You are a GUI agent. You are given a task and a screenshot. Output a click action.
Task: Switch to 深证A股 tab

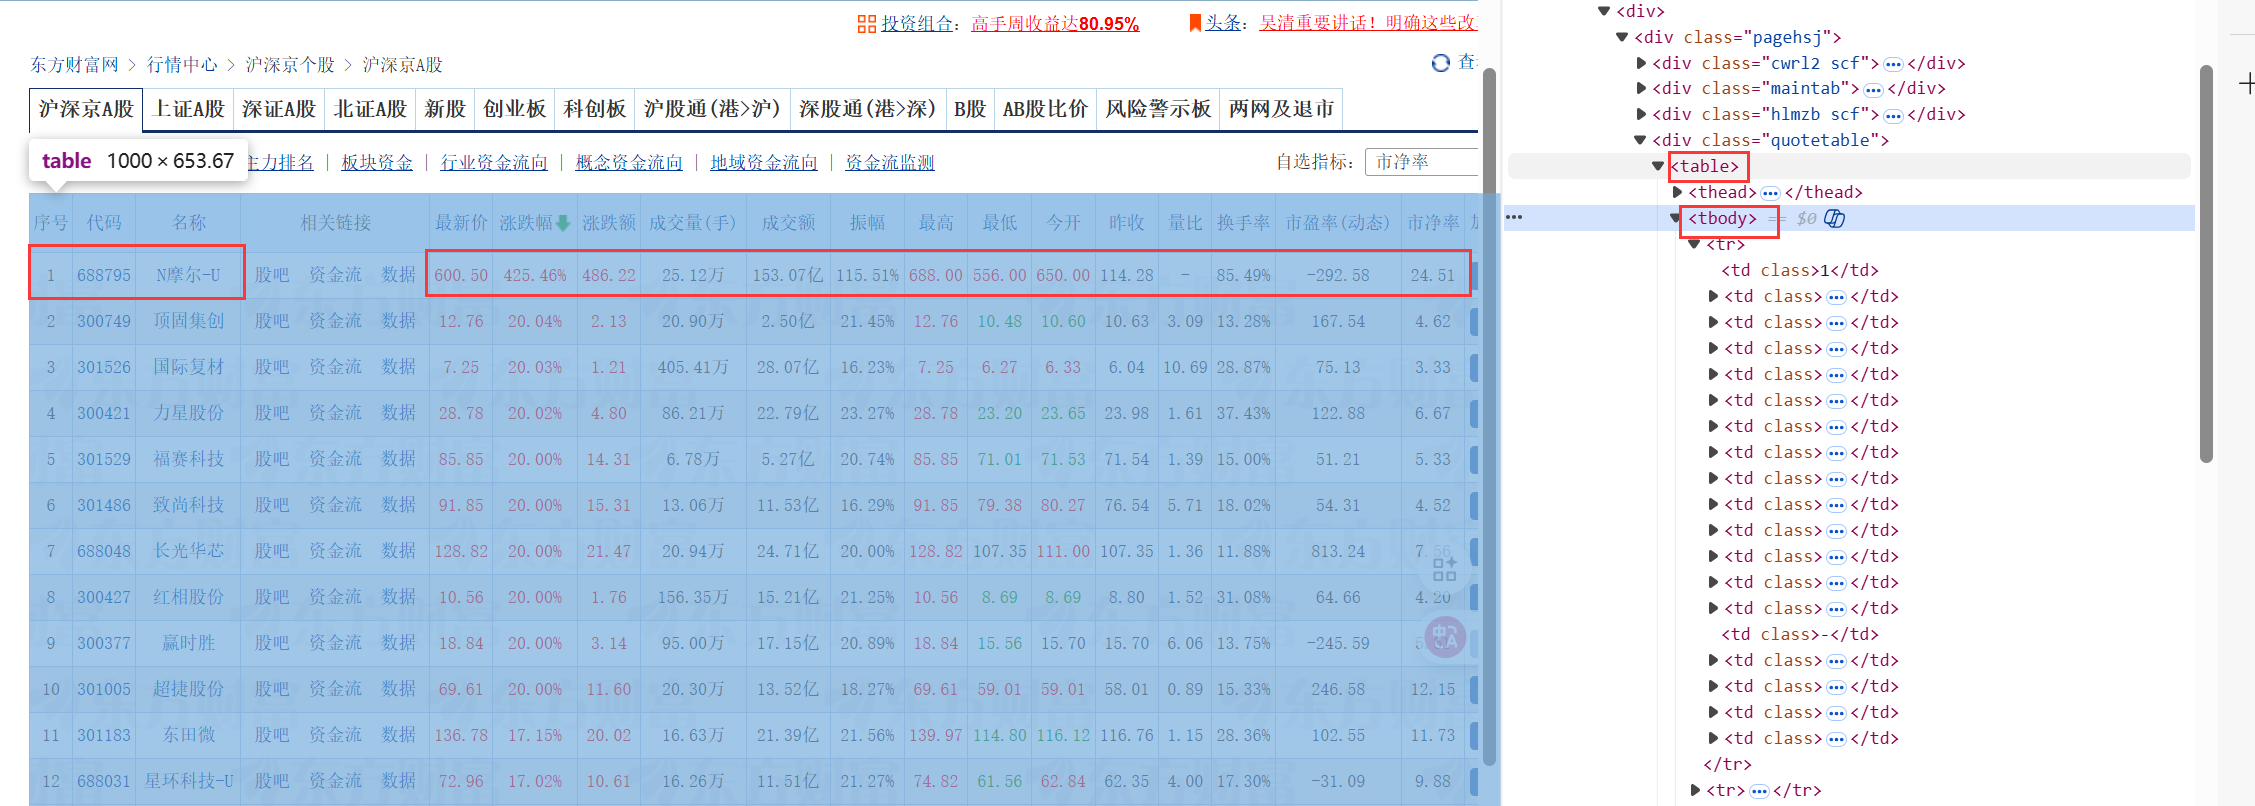tap(279, 109)
